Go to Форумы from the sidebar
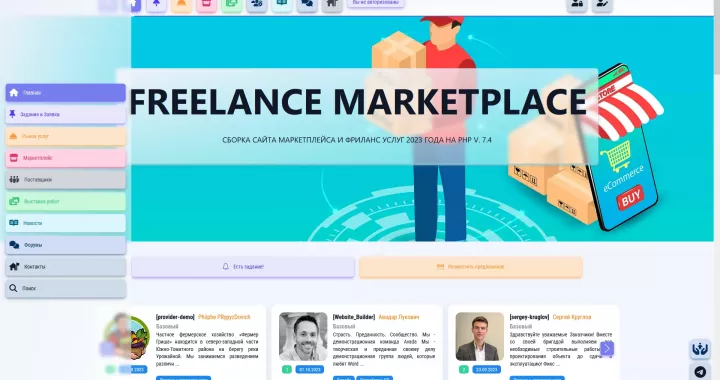 point(65,245)
